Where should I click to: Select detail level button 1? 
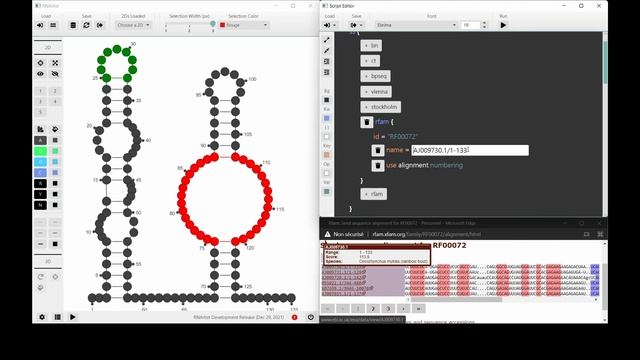[x=40, y=91]
